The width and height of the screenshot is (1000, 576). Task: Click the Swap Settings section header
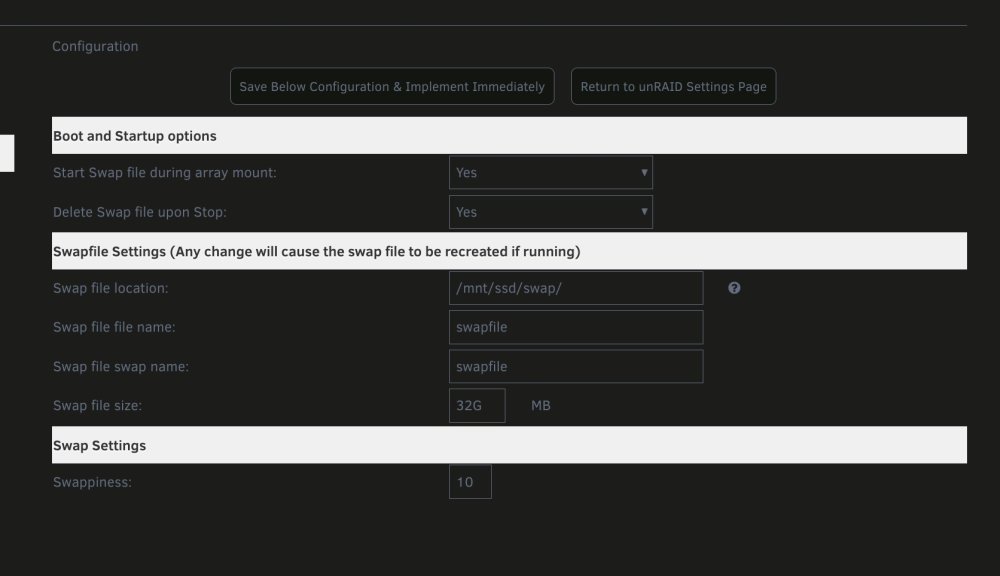[x=509, y=445]
